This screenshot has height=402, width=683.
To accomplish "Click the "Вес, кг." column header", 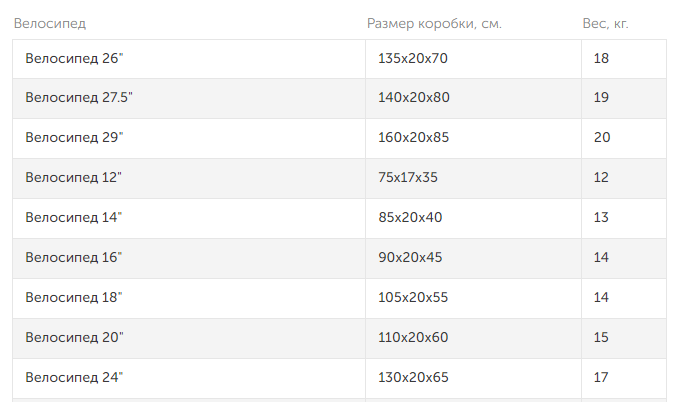I will [606, 23].
